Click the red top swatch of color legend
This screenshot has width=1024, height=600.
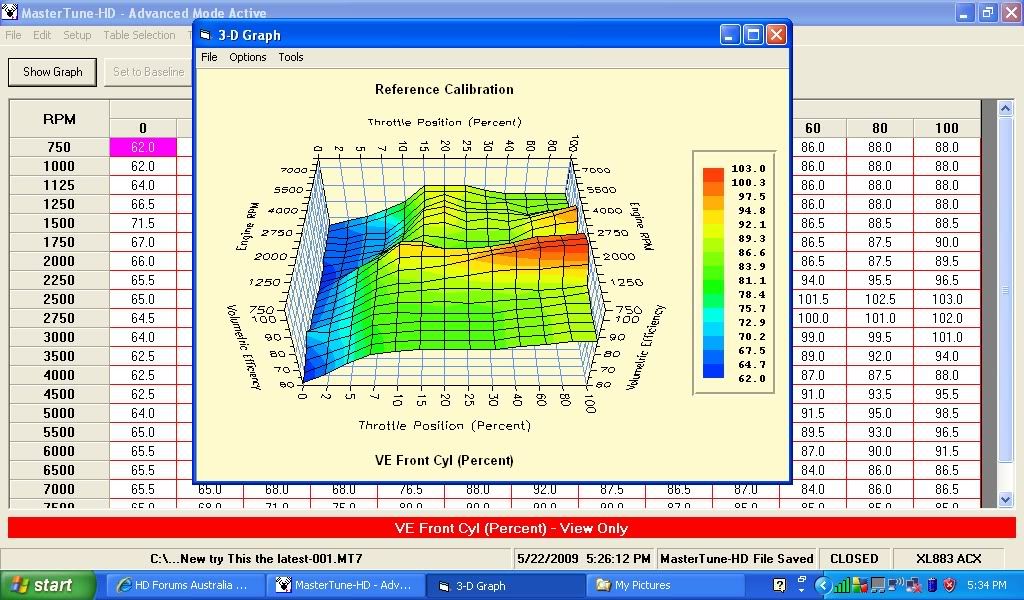coord(713,174)
